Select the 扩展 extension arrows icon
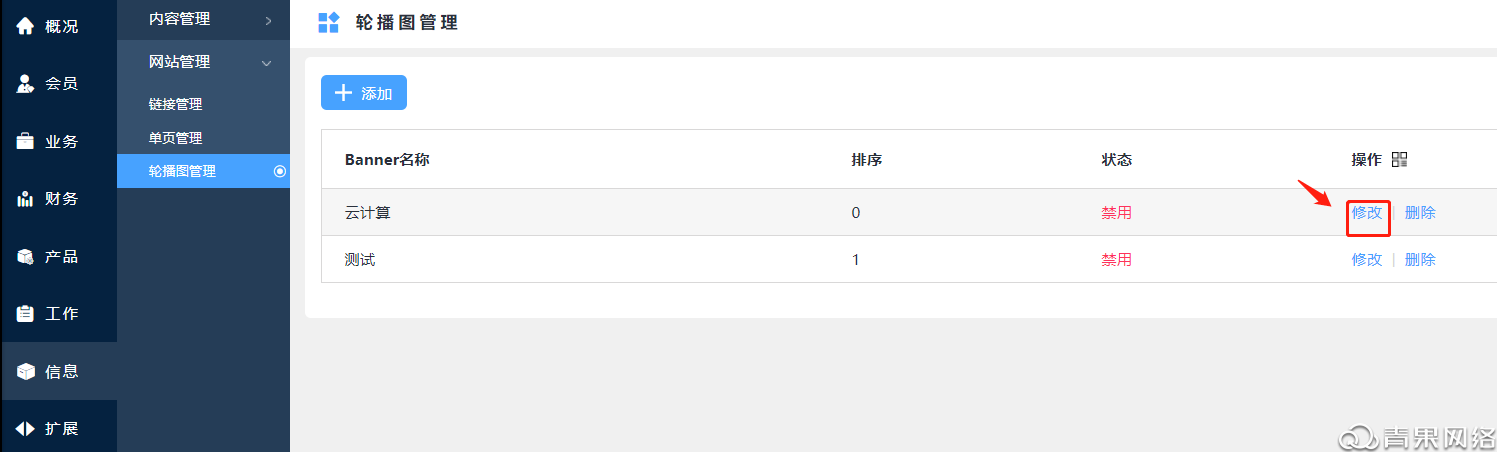Viewport: 1497px width, 452px height. pyautogui.click(x=25, y=429)
